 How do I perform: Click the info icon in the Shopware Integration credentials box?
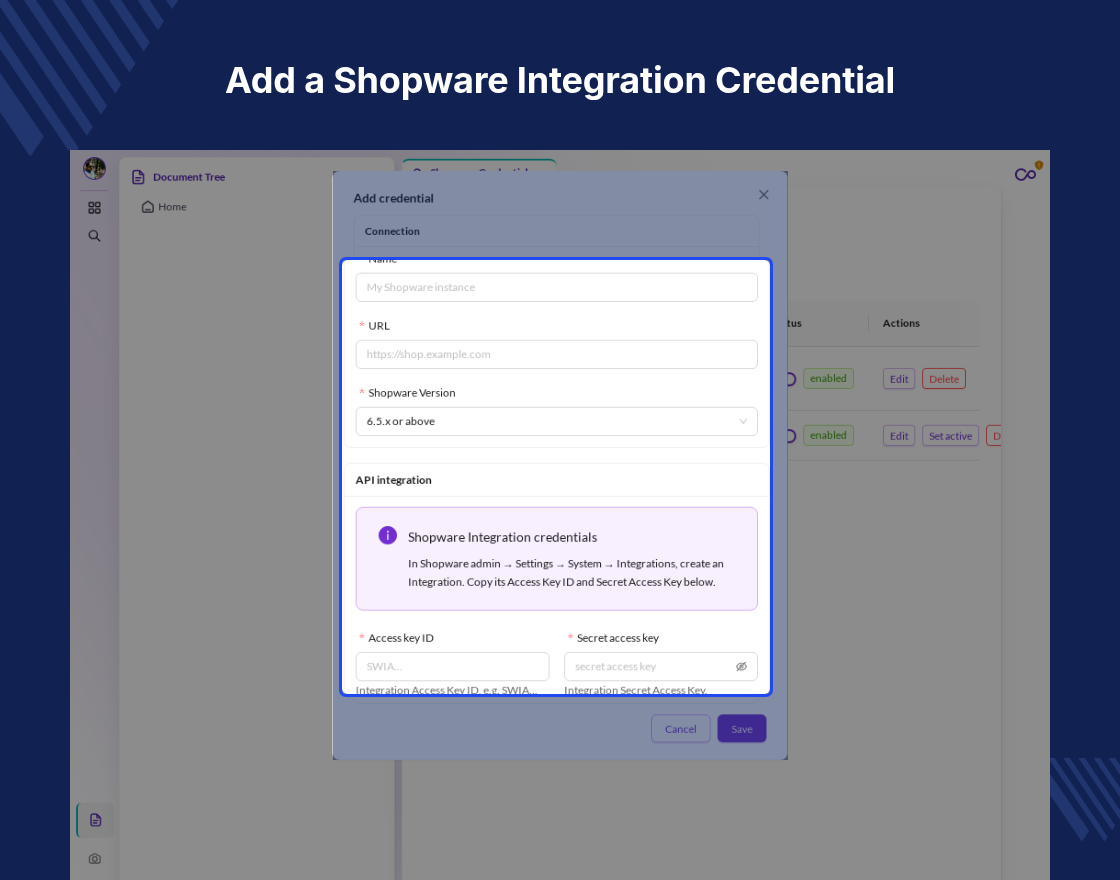[388, 535]
